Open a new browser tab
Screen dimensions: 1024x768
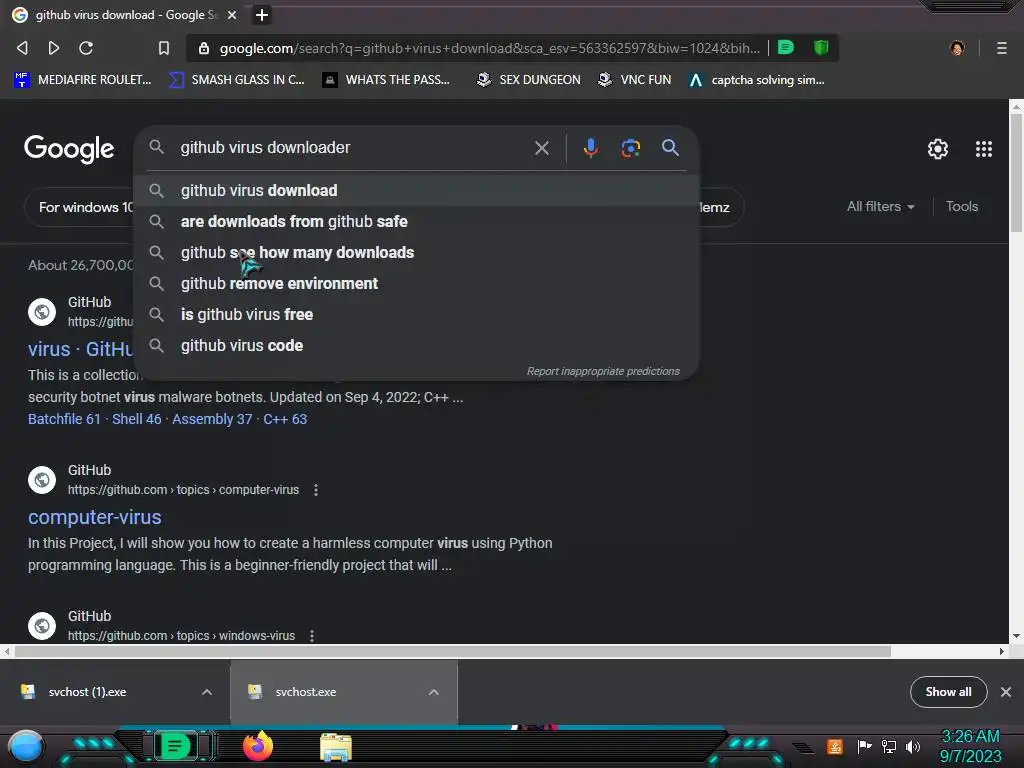262,14
